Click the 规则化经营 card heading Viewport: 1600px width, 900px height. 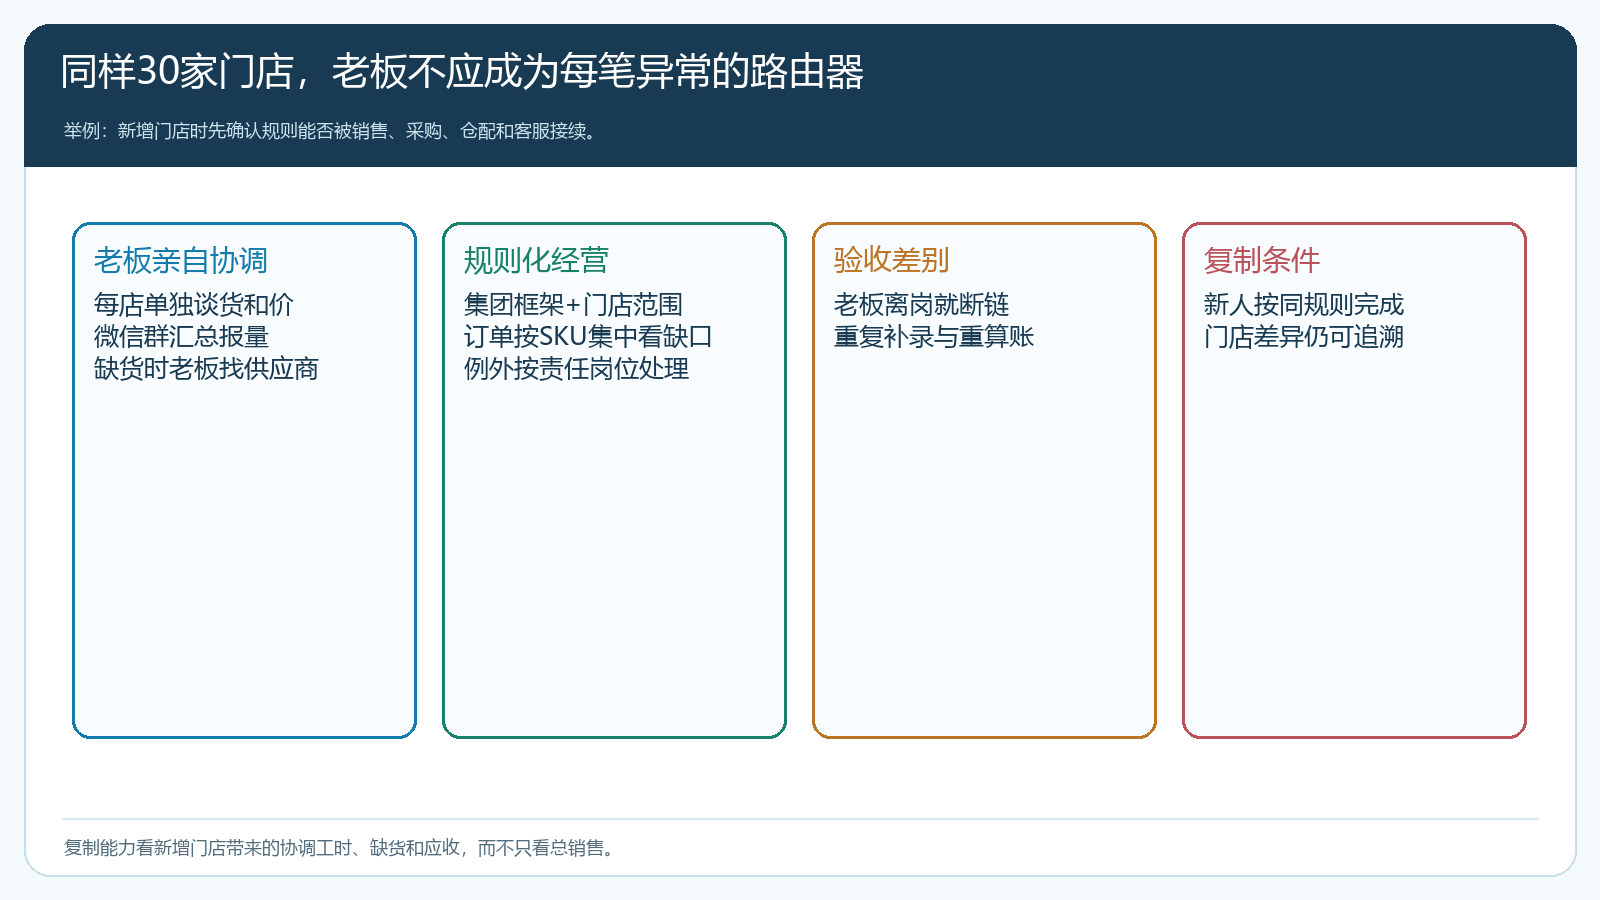pyautogui.click(x=536, y=260)
